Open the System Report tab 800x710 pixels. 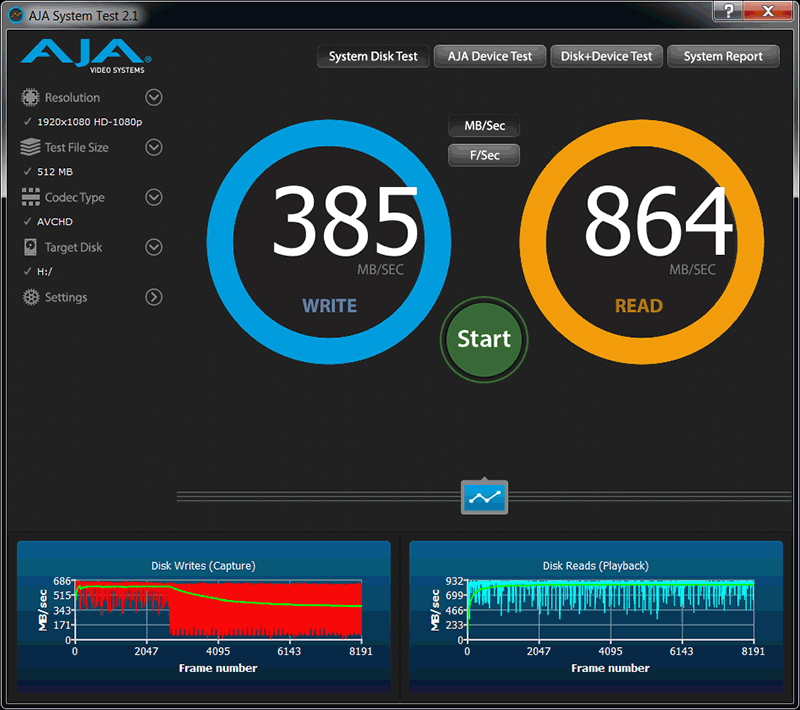point(723,56)
